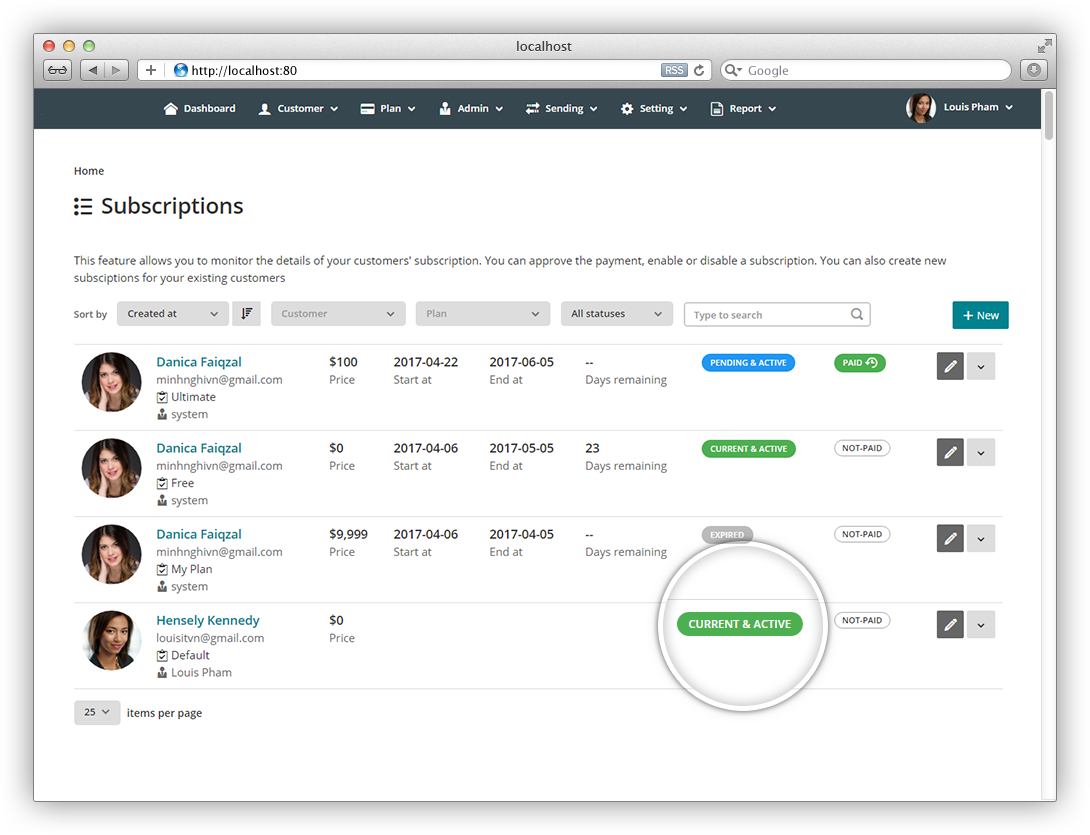Click the home icon next to Dashboard
The width and height of the screenshot is (1090, 835).
(x=169, y=108)
